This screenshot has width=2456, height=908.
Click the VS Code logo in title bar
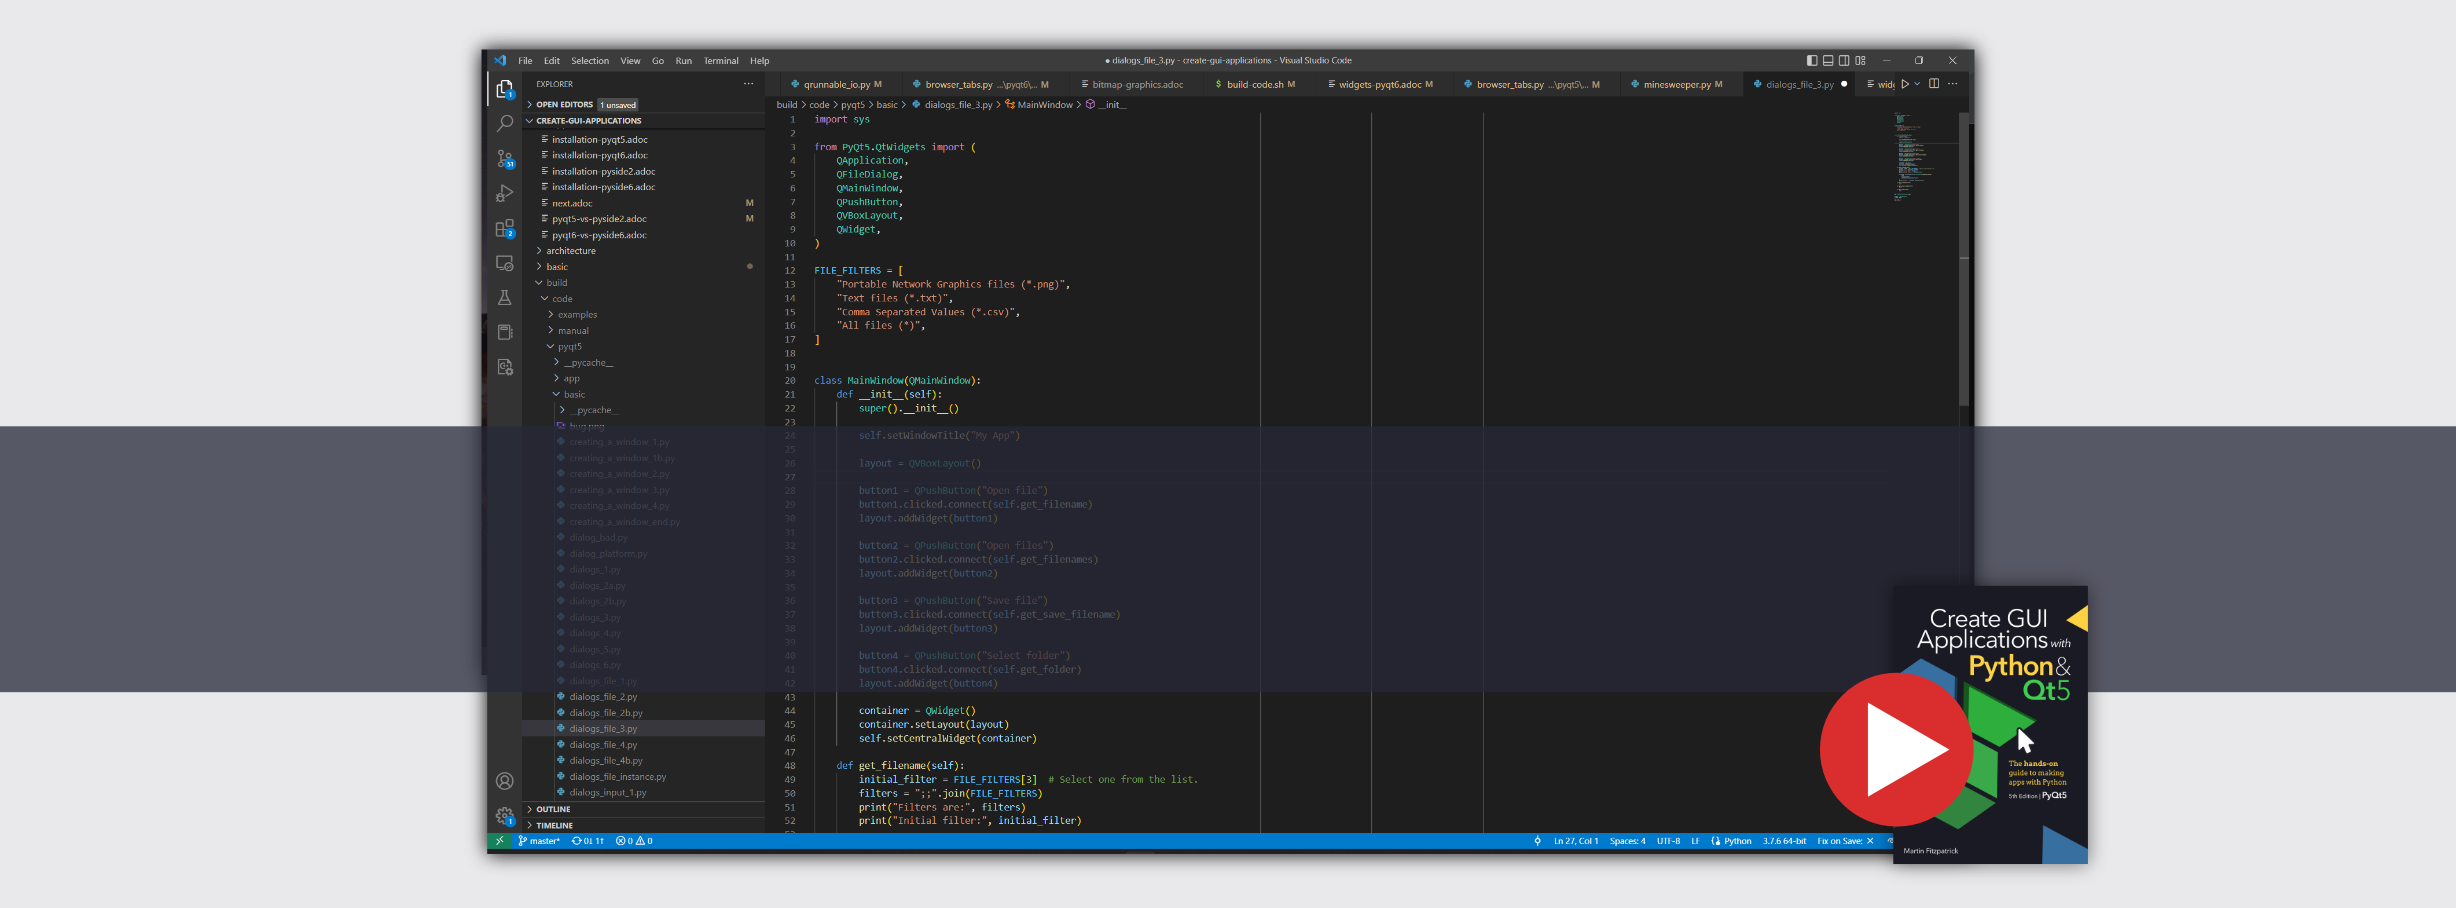pyautogui.click(x=500, y=60)
